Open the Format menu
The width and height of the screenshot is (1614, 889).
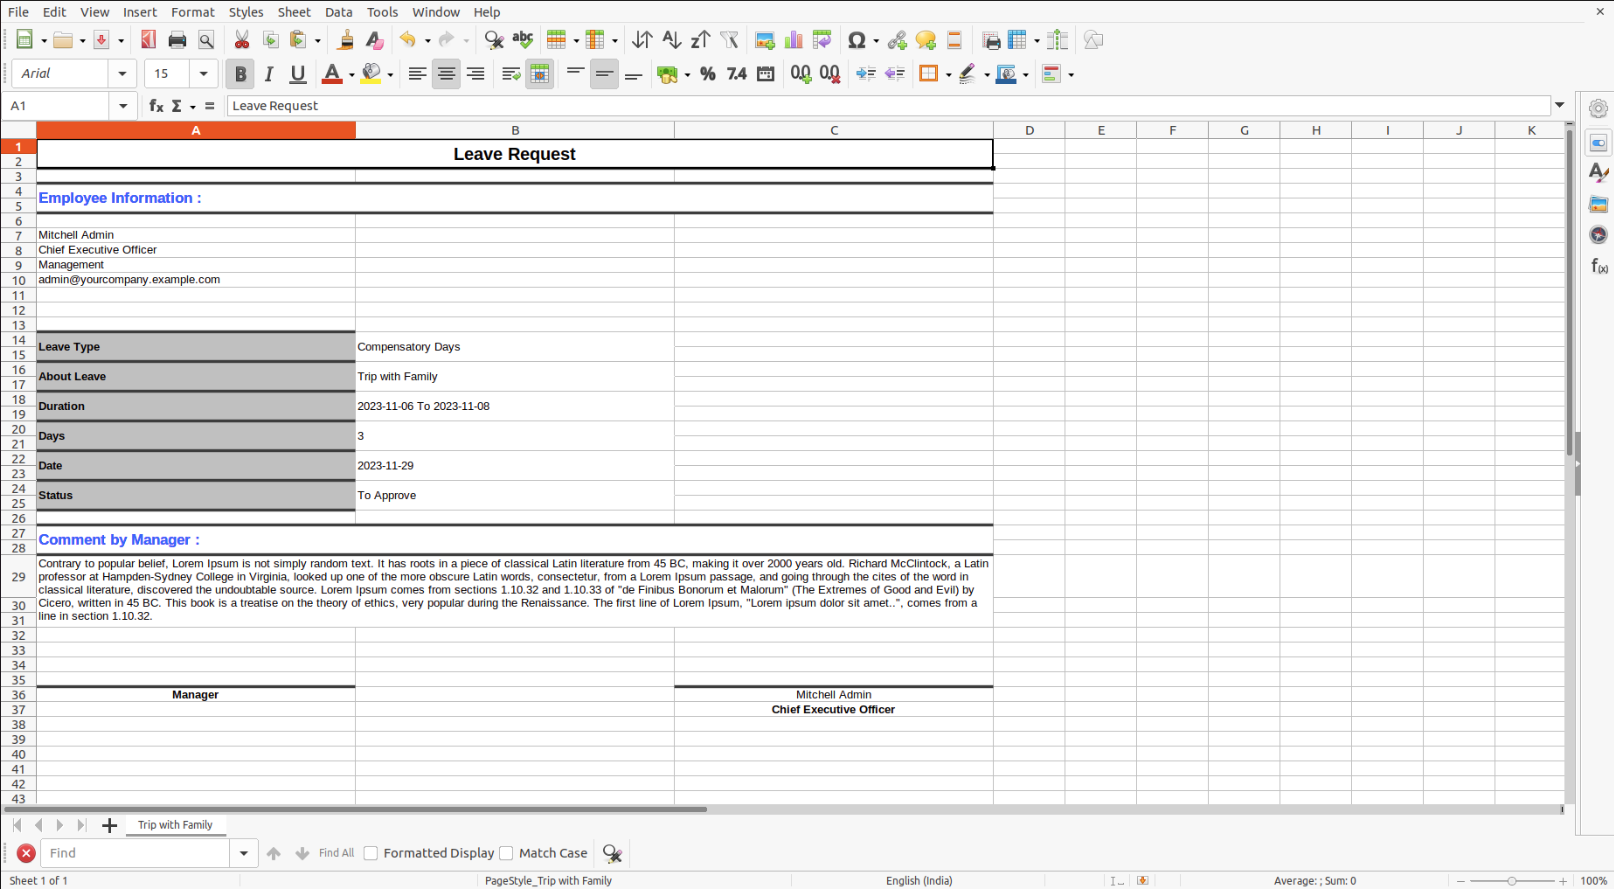(193, 12)
